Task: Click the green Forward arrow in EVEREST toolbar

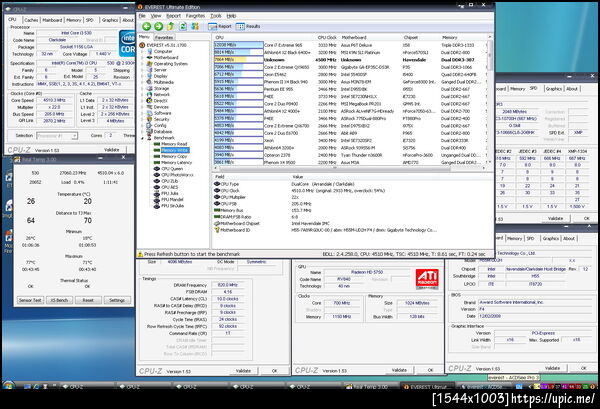Action: tap(158, 26)
